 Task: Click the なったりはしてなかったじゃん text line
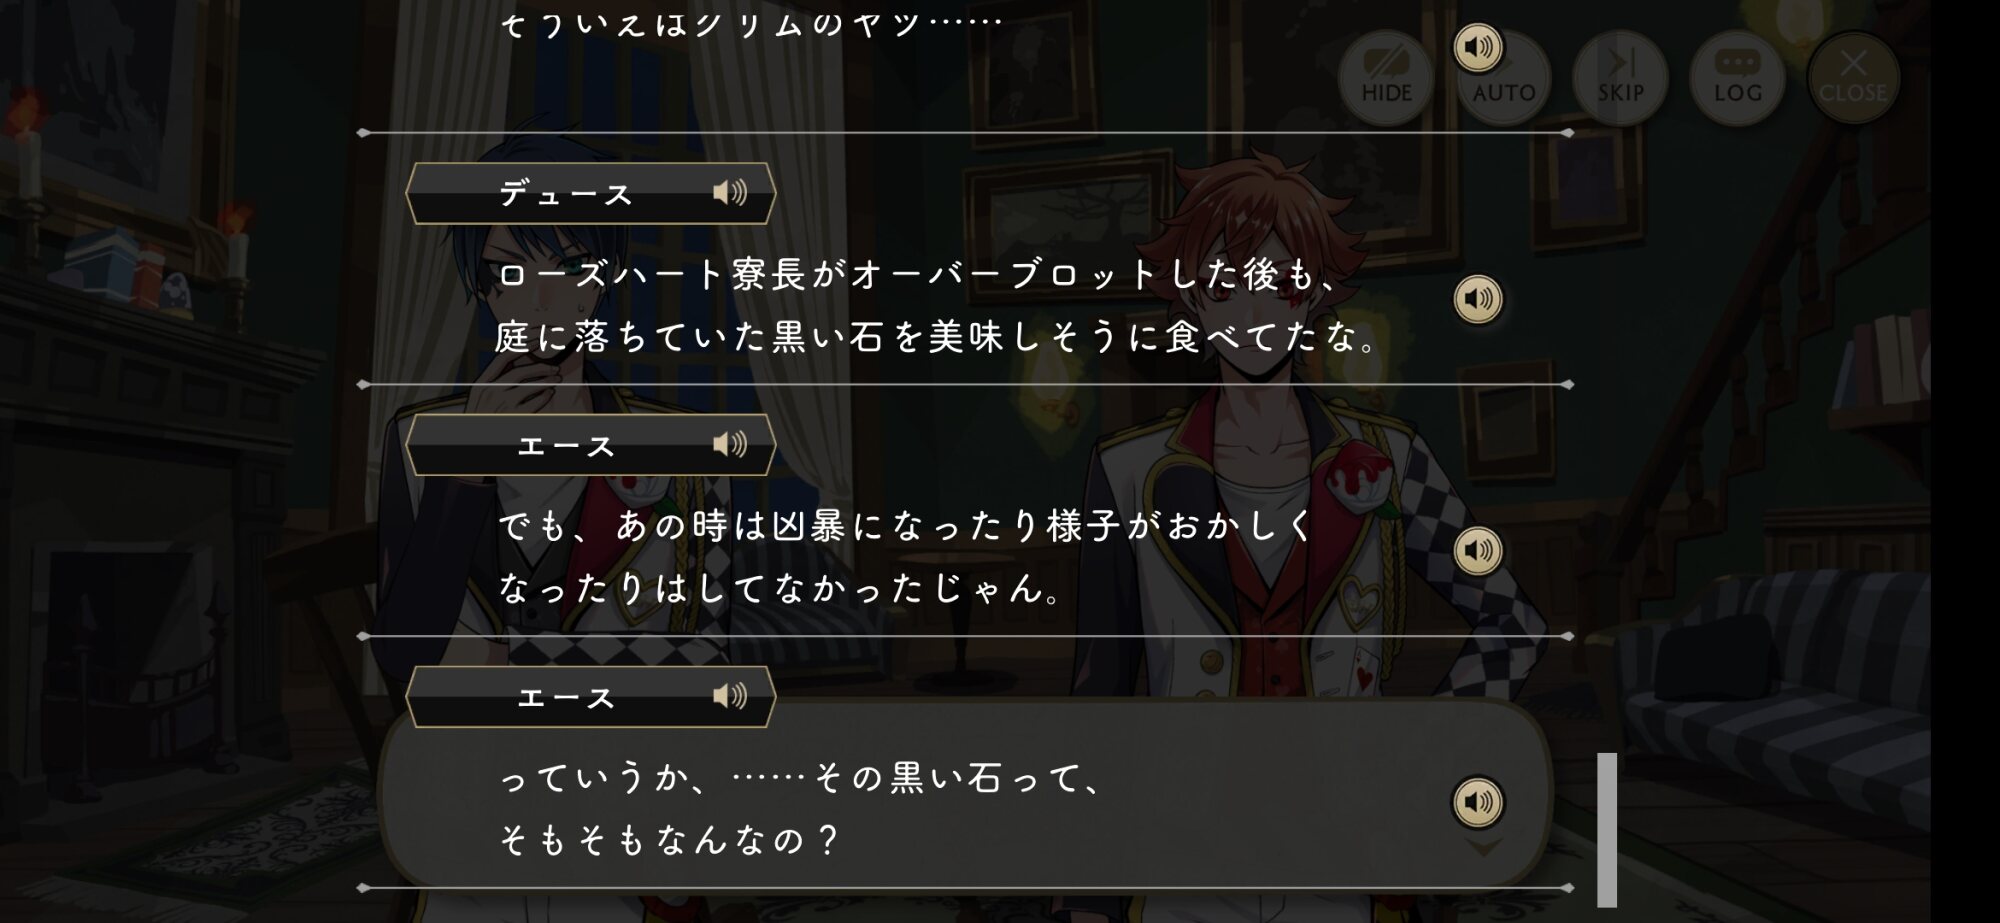point(781,588)
